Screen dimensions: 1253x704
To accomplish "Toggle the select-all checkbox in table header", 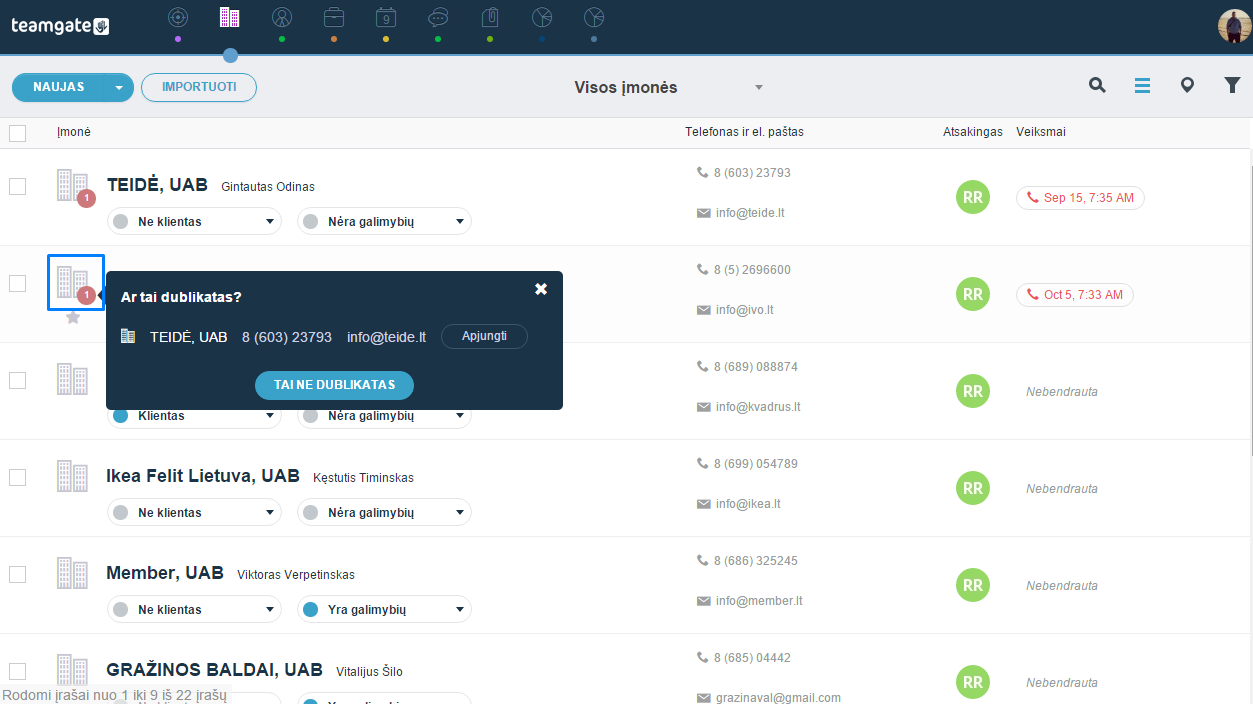I will [x=17, y=133].
